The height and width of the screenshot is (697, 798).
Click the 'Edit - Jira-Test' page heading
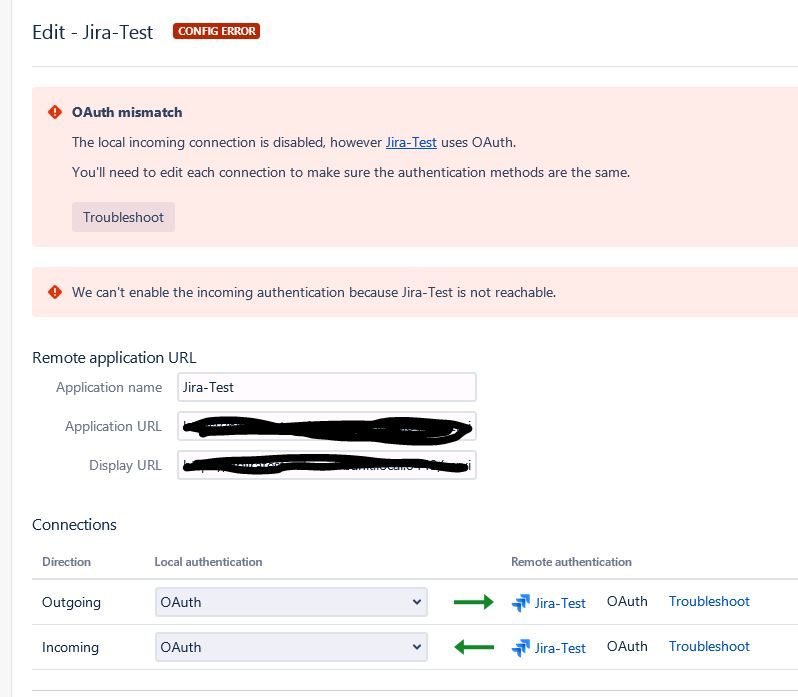(x=92, y=32)
